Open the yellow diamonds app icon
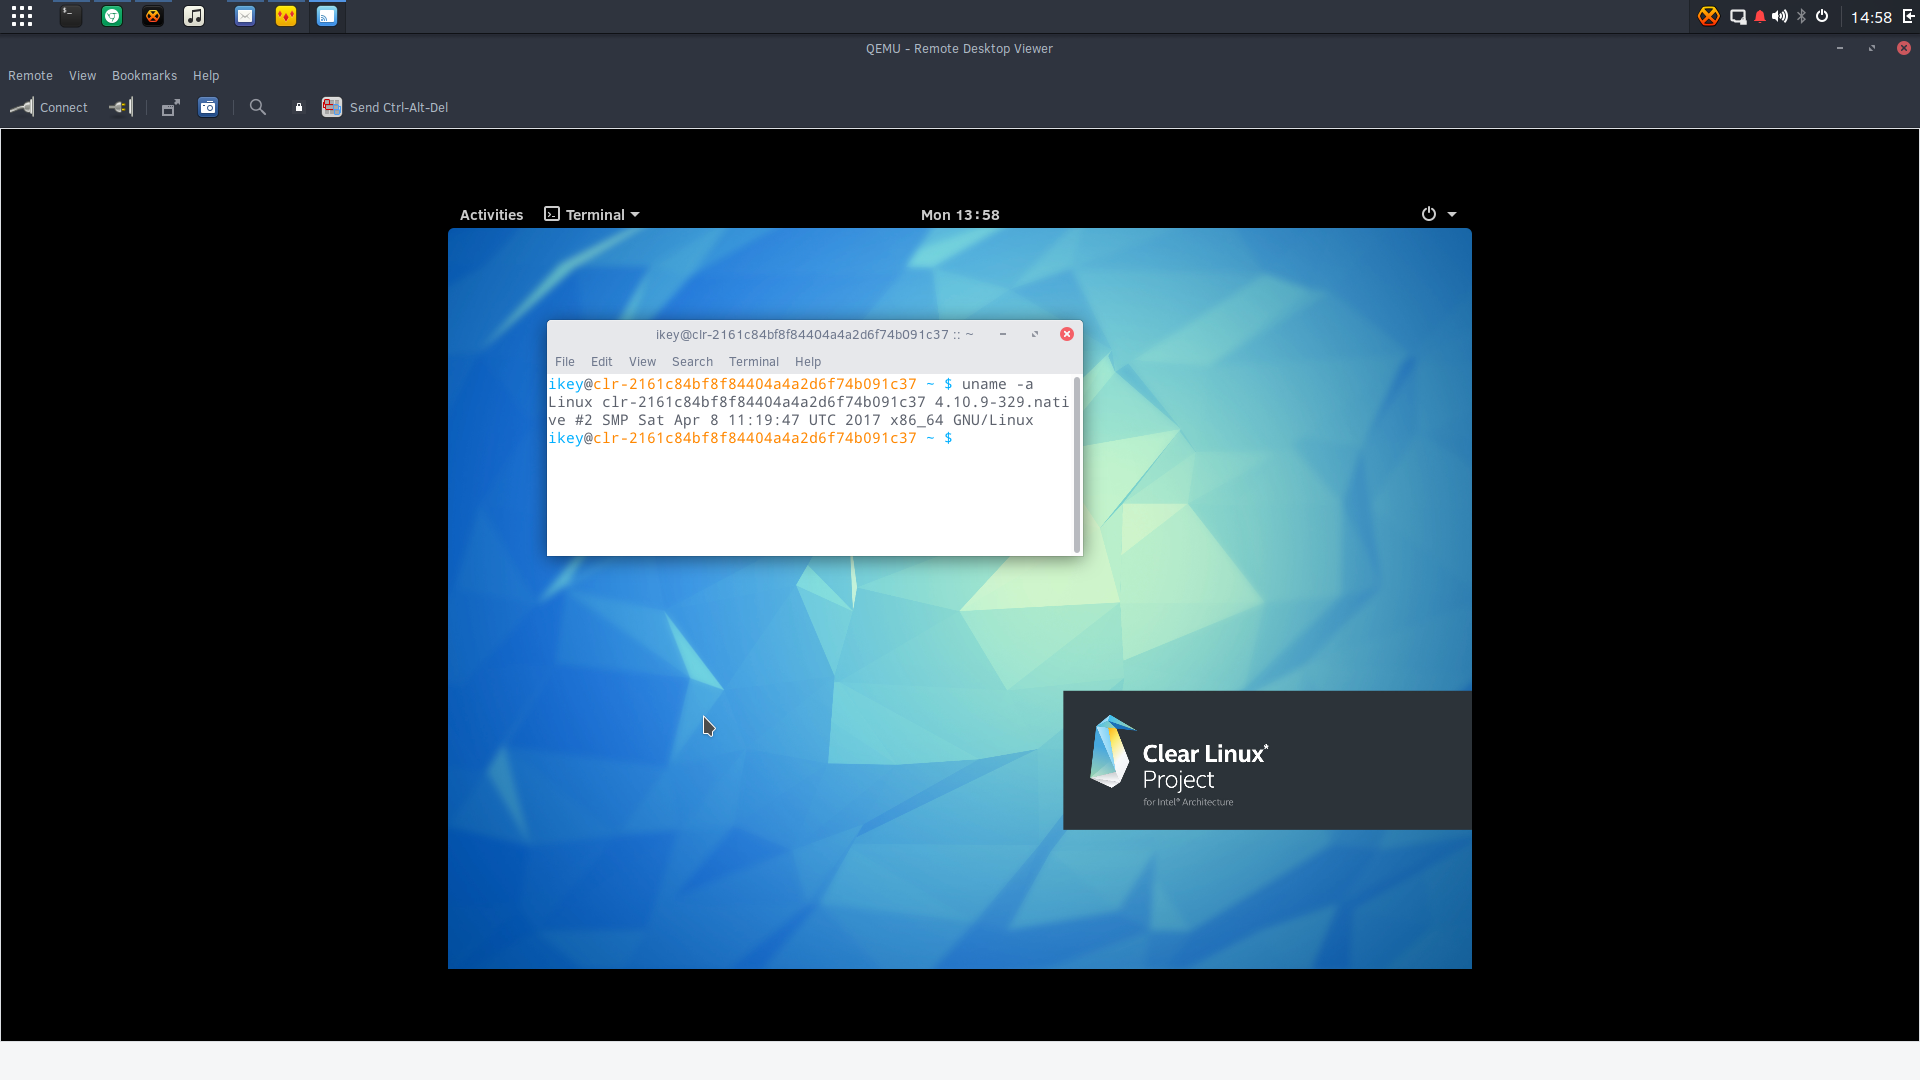Viewport: 1920px width, 1080px height. pyautogui.click(x=286, y=16)
